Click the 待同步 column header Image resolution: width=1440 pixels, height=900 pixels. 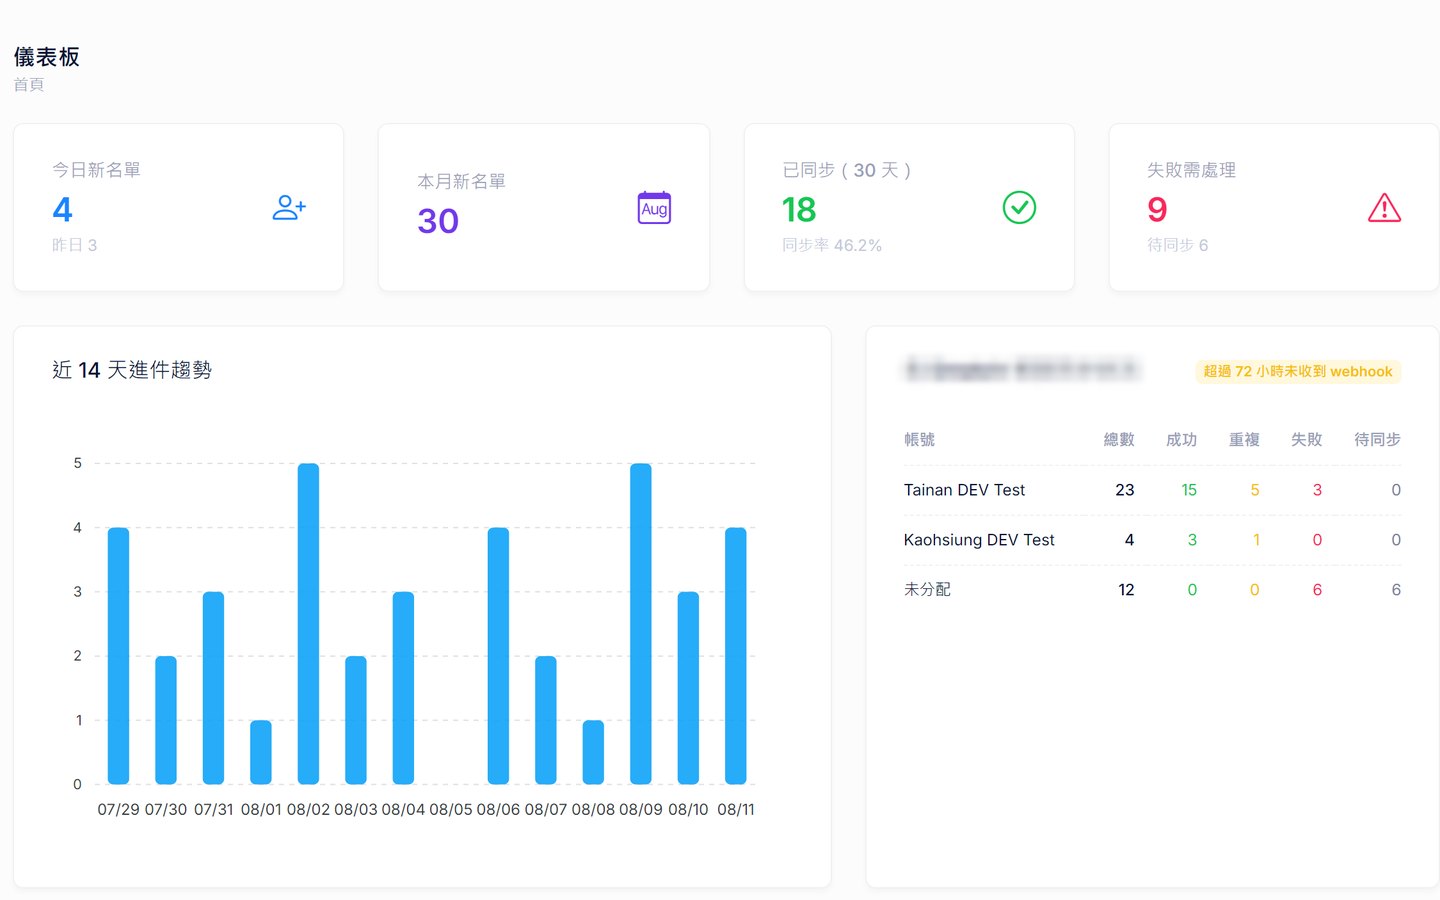click(x=1377, y=440)
